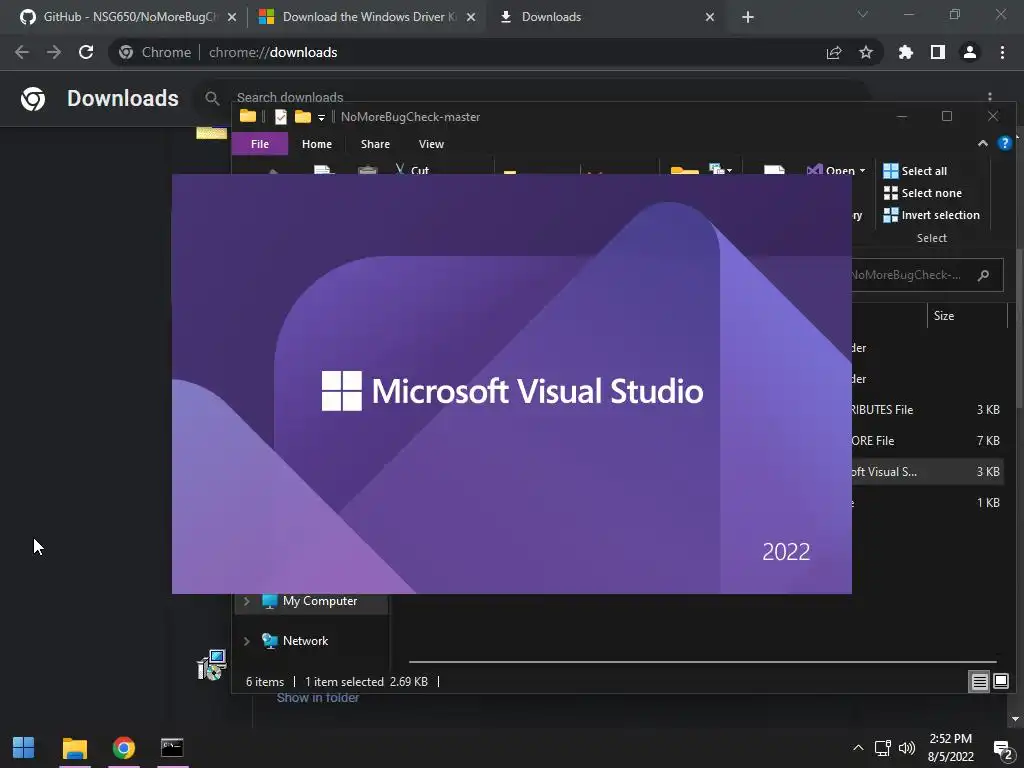Click the downloads search magnifier icon

click(212, 98)
